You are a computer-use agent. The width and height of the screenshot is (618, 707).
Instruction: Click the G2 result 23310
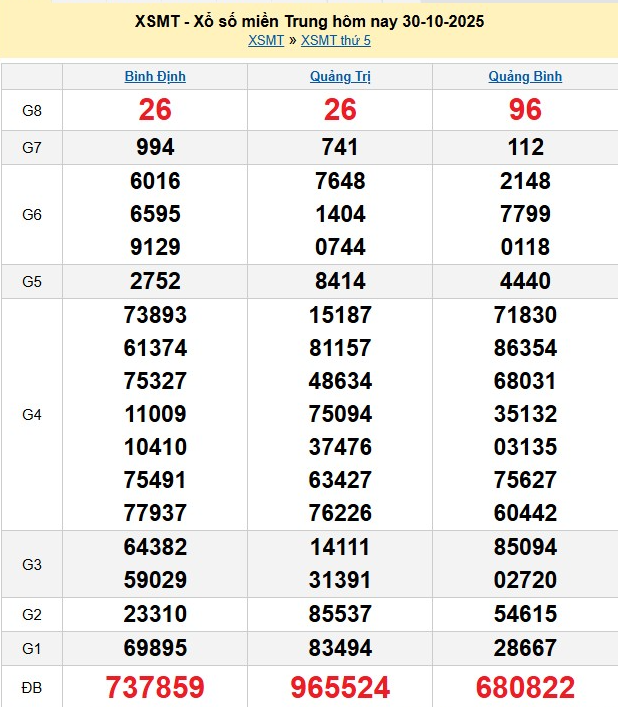tap(155, 614)
